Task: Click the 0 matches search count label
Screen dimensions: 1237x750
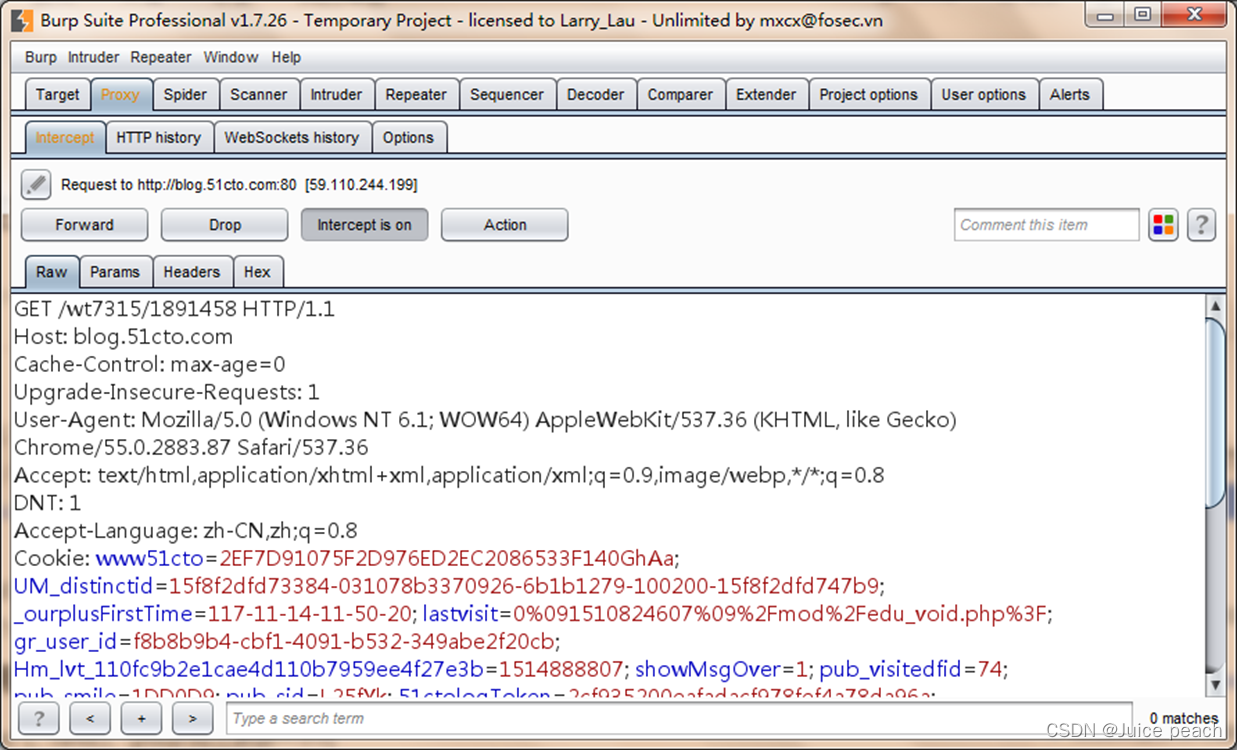Action: pos(1184,718)
